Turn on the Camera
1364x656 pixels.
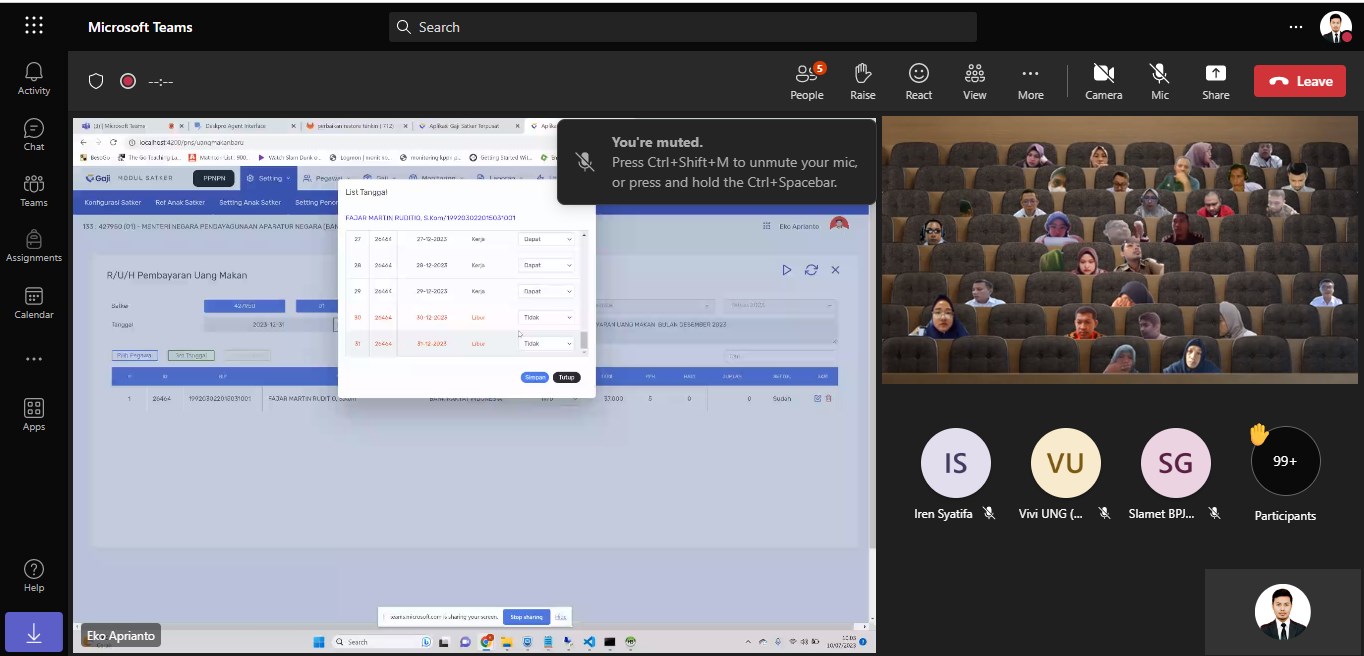tap(1103, 82)
